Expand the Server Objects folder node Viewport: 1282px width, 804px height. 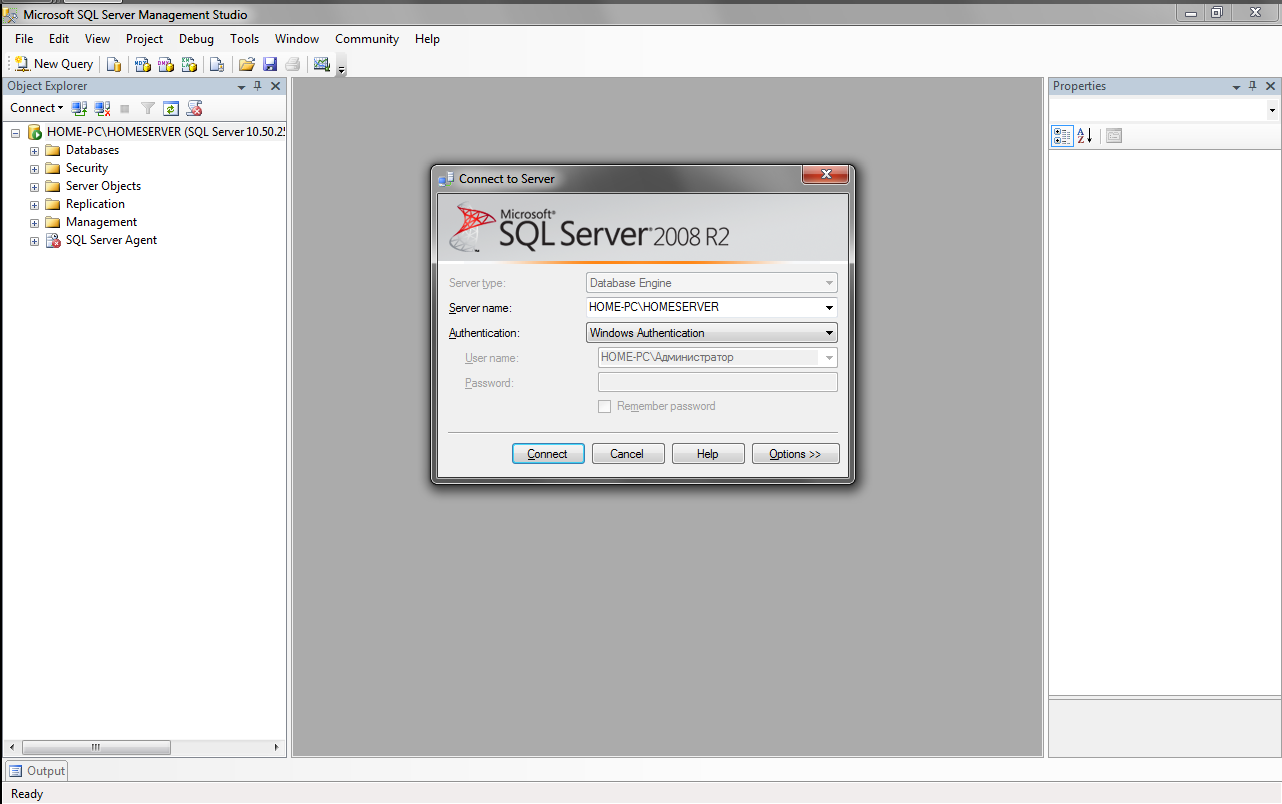[34, 187]
